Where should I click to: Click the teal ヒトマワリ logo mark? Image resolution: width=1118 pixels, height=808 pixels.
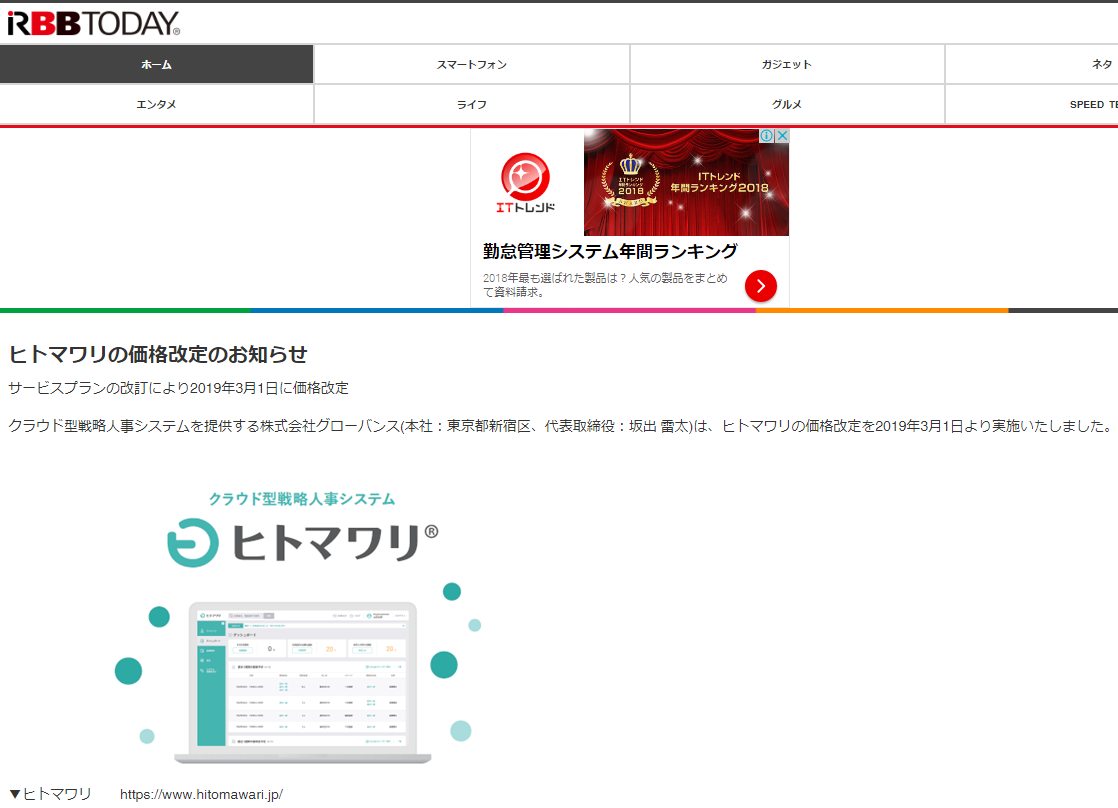[x=190, y=542]
